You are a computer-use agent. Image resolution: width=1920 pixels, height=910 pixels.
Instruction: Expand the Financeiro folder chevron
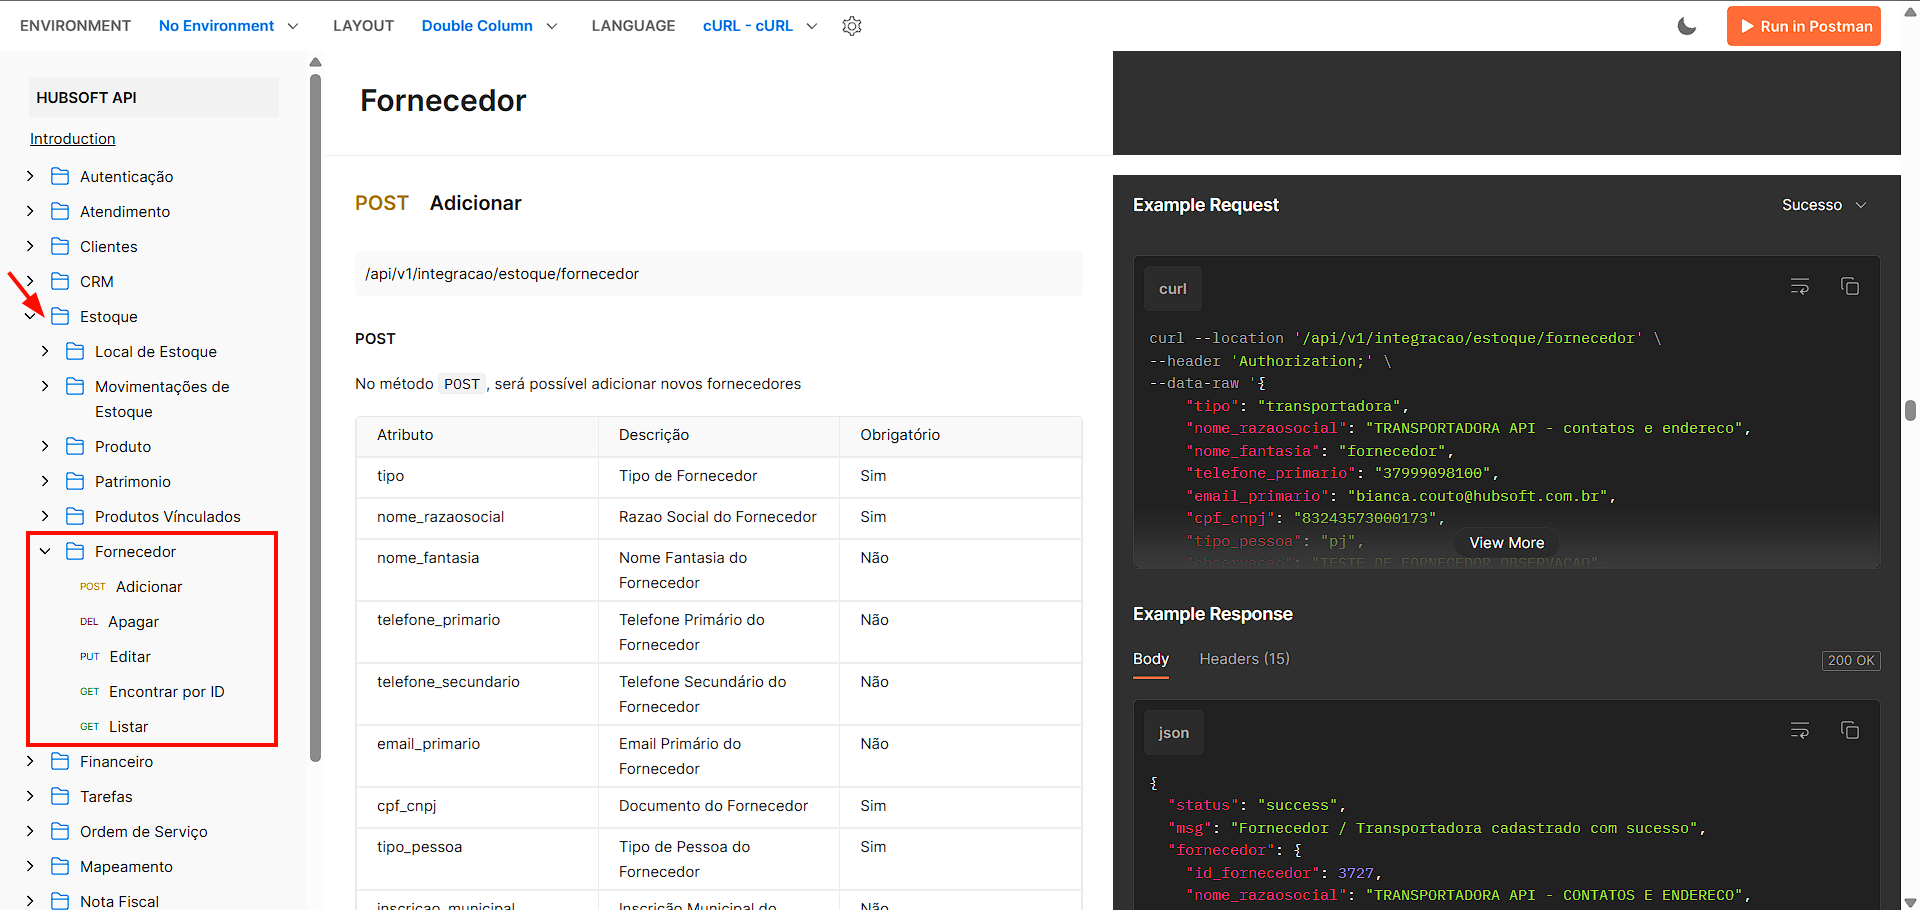point(30,761)
